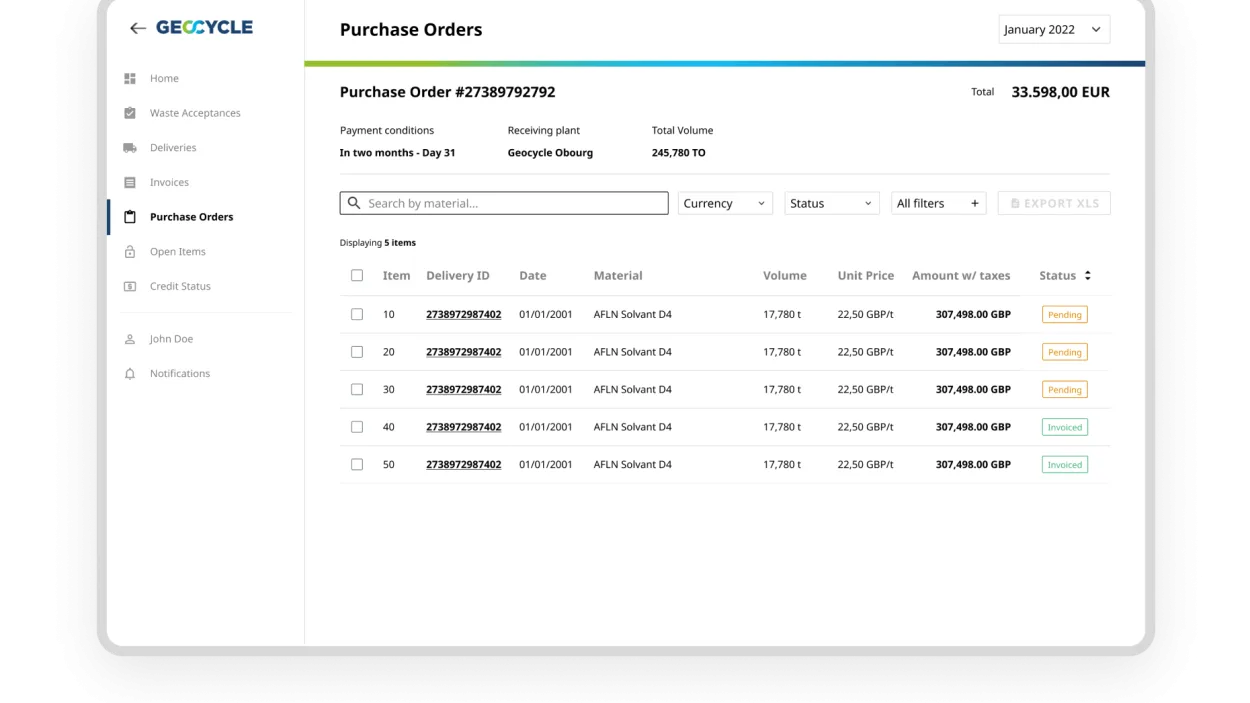This screenshot has height=703, width=1250.
Task: Toggle the select-all checkbox in table header
Action: (357, 276)
